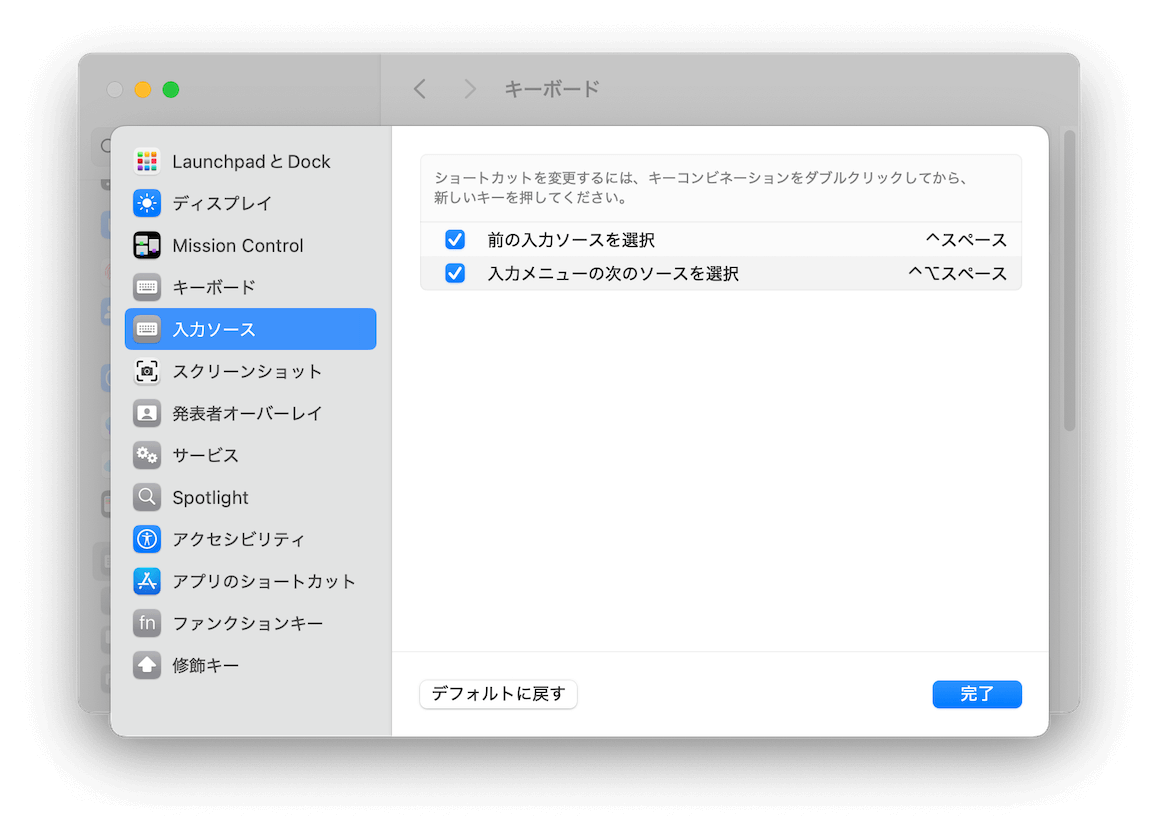
Task: Select ディスプレイ in the sidebar
Action: (250, 203)
